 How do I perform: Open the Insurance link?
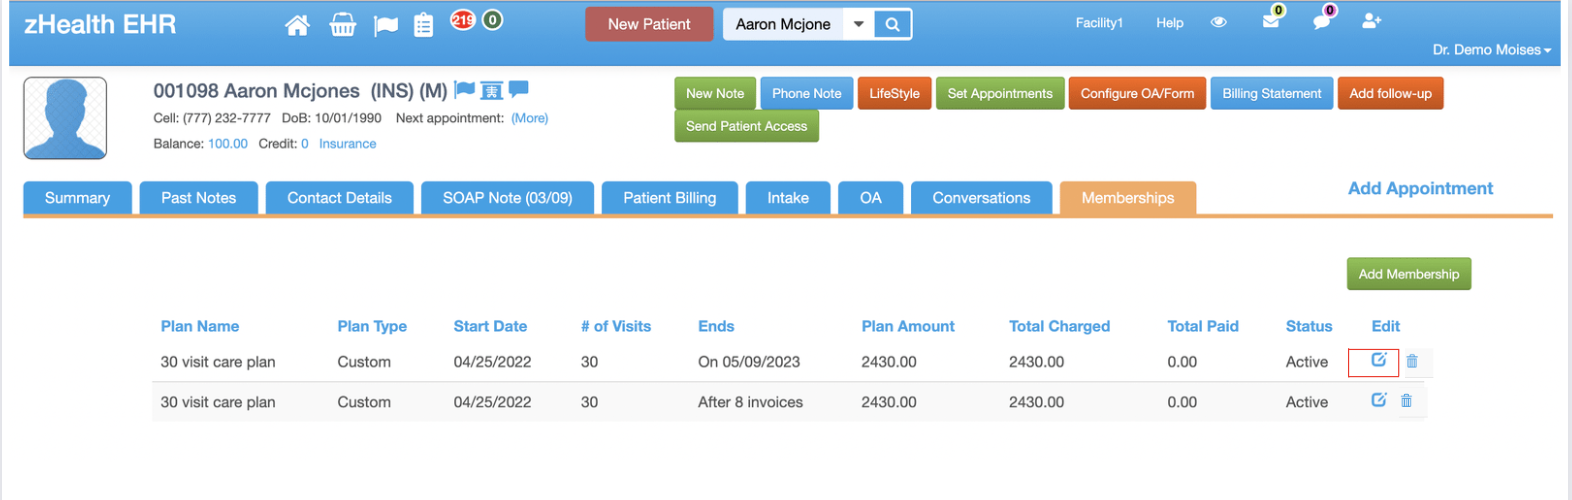pyautogui.click(x=347, y=144)
